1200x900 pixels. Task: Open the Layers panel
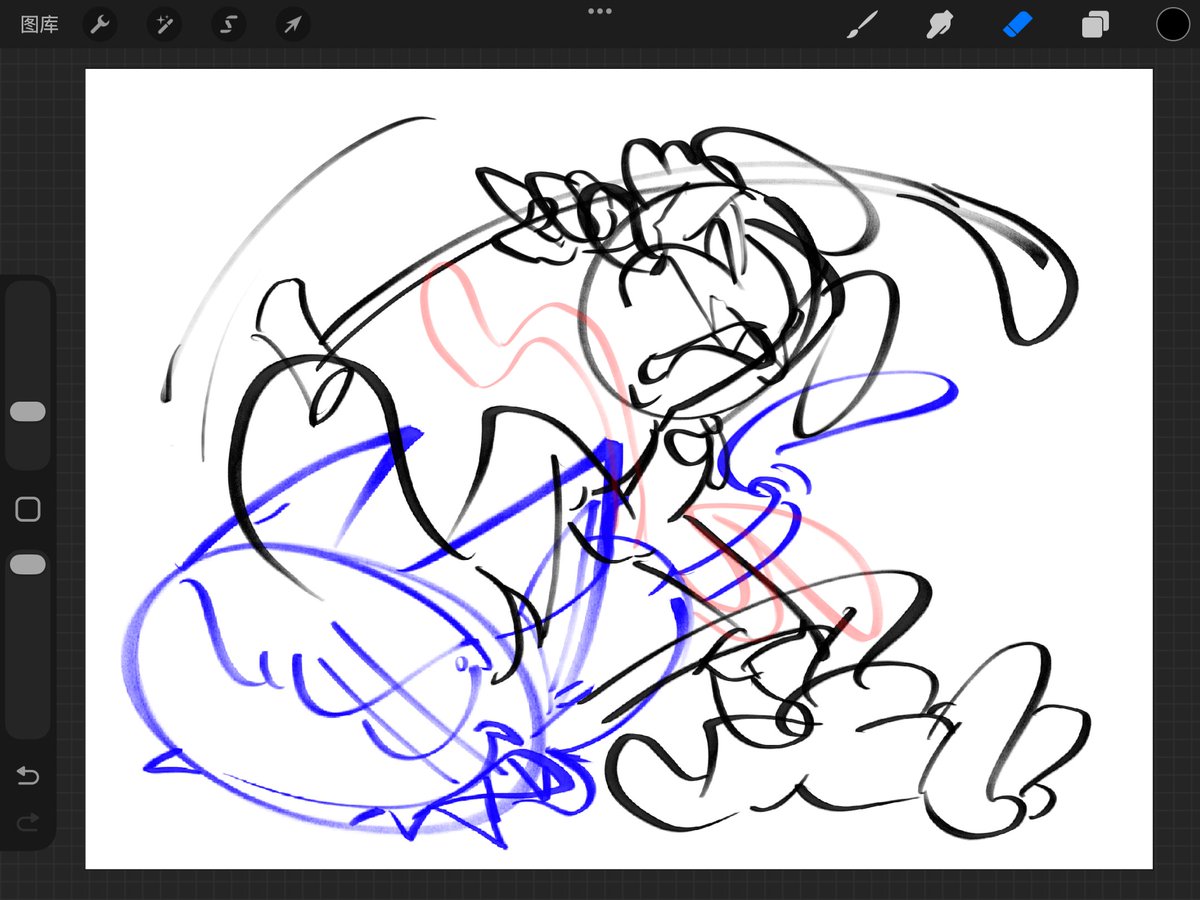(x=1095, y=24)
